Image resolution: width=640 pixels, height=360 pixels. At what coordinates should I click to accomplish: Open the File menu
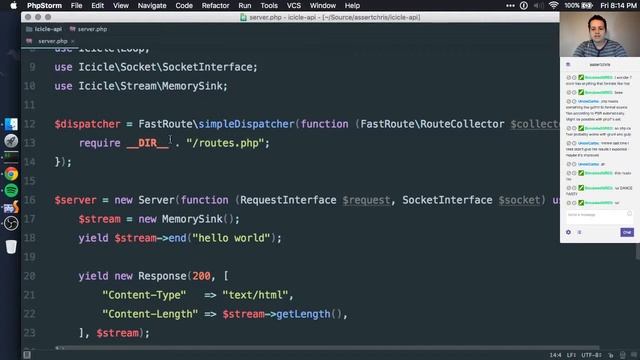[x=76, y=6]
